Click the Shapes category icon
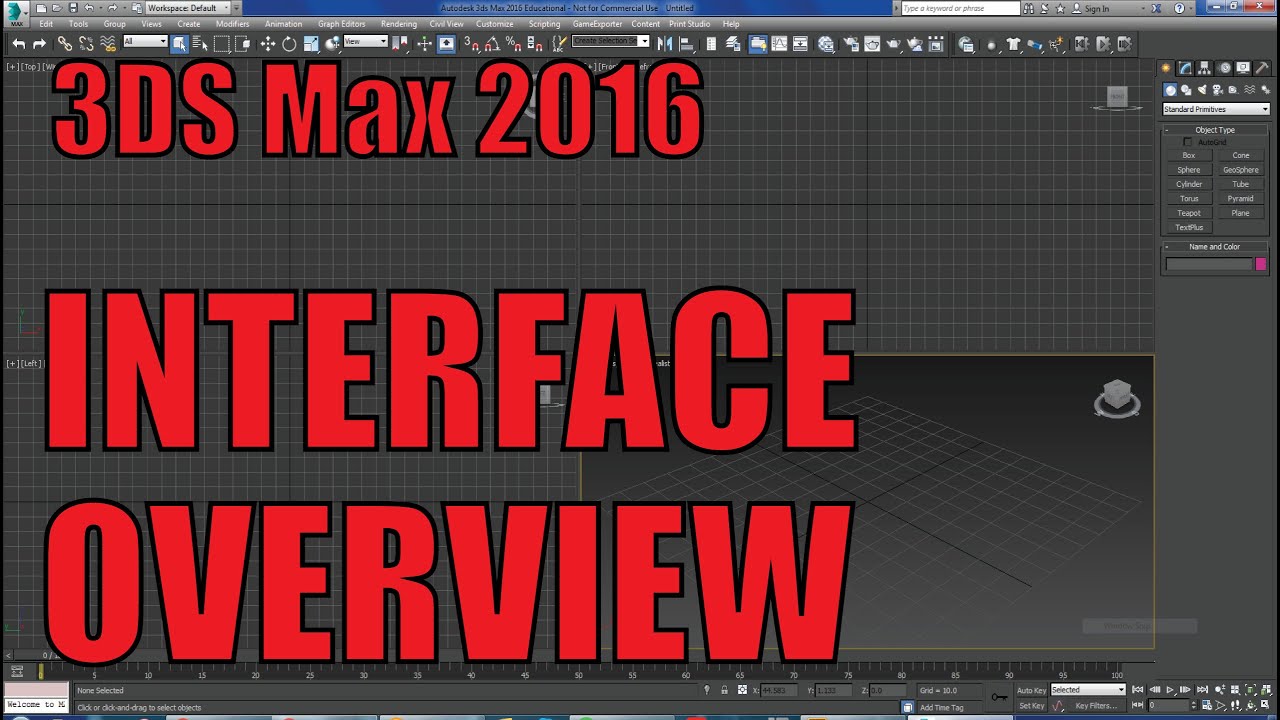Screen dimensions: 1280x720 [x=1185, y=90]
